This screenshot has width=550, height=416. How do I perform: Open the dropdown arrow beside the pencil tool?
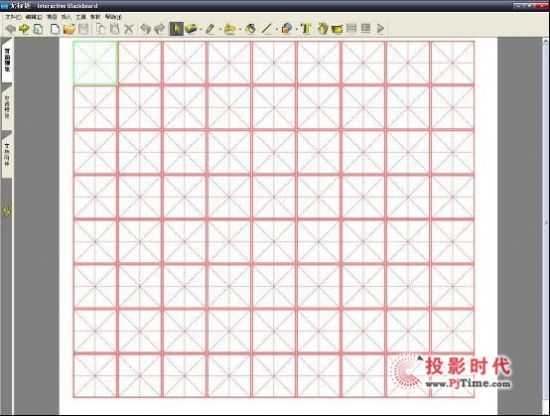pyautogui.click(x=220, y=29)
